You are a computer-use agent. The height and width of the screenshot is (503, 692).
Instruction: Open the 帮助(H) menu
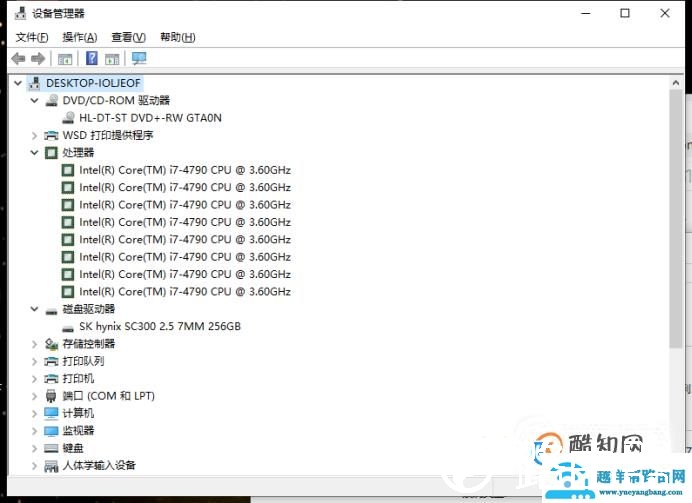(x=177, y=38)
